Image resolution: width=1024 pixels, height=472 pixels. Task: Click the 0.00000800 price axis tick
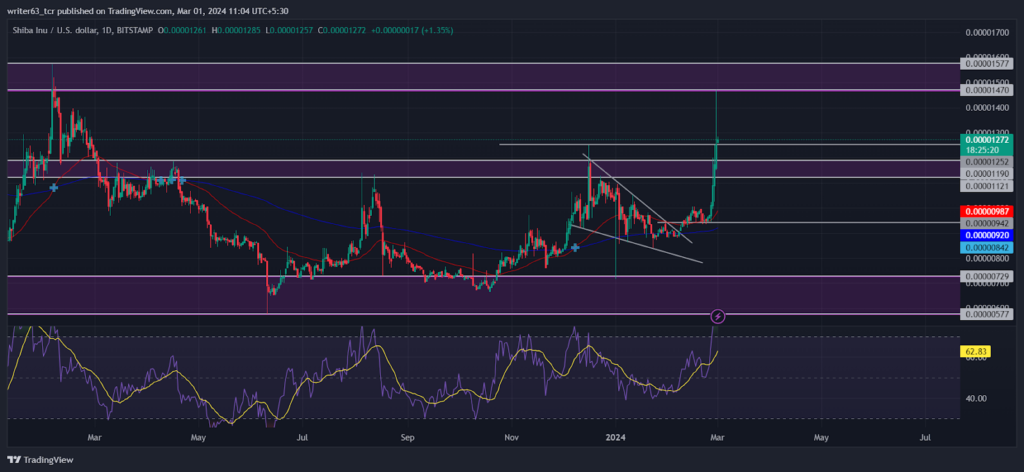[x=985, y=259]
